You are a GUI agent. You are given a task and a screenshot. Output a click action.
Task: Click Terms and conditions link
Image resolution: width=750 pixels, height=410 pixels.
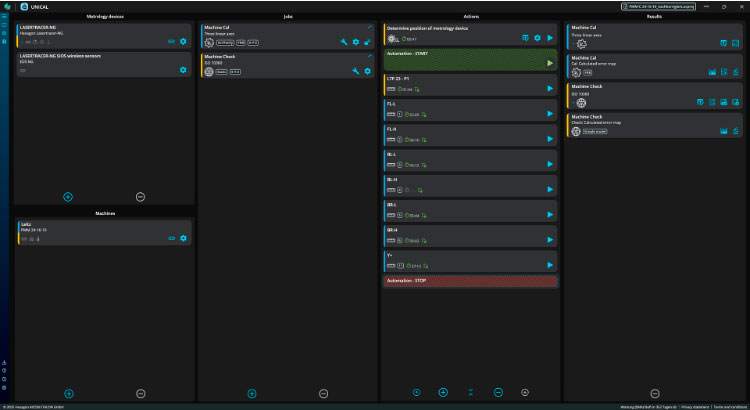730,407
